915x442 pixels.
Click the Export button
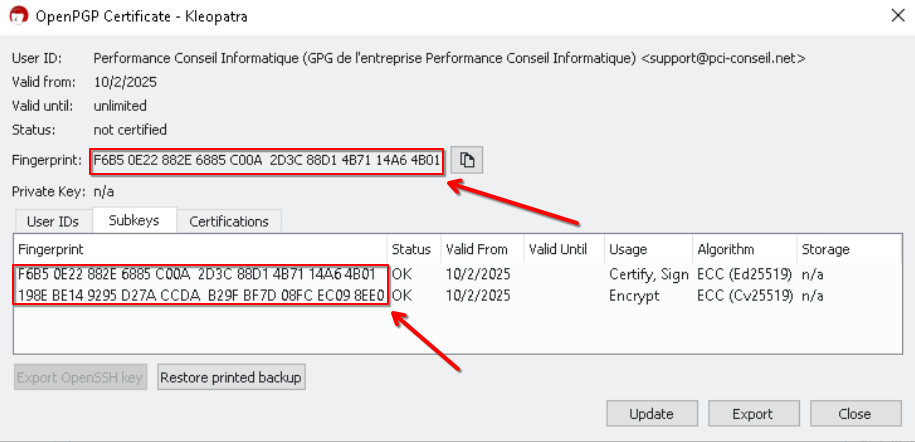(752, 414)
